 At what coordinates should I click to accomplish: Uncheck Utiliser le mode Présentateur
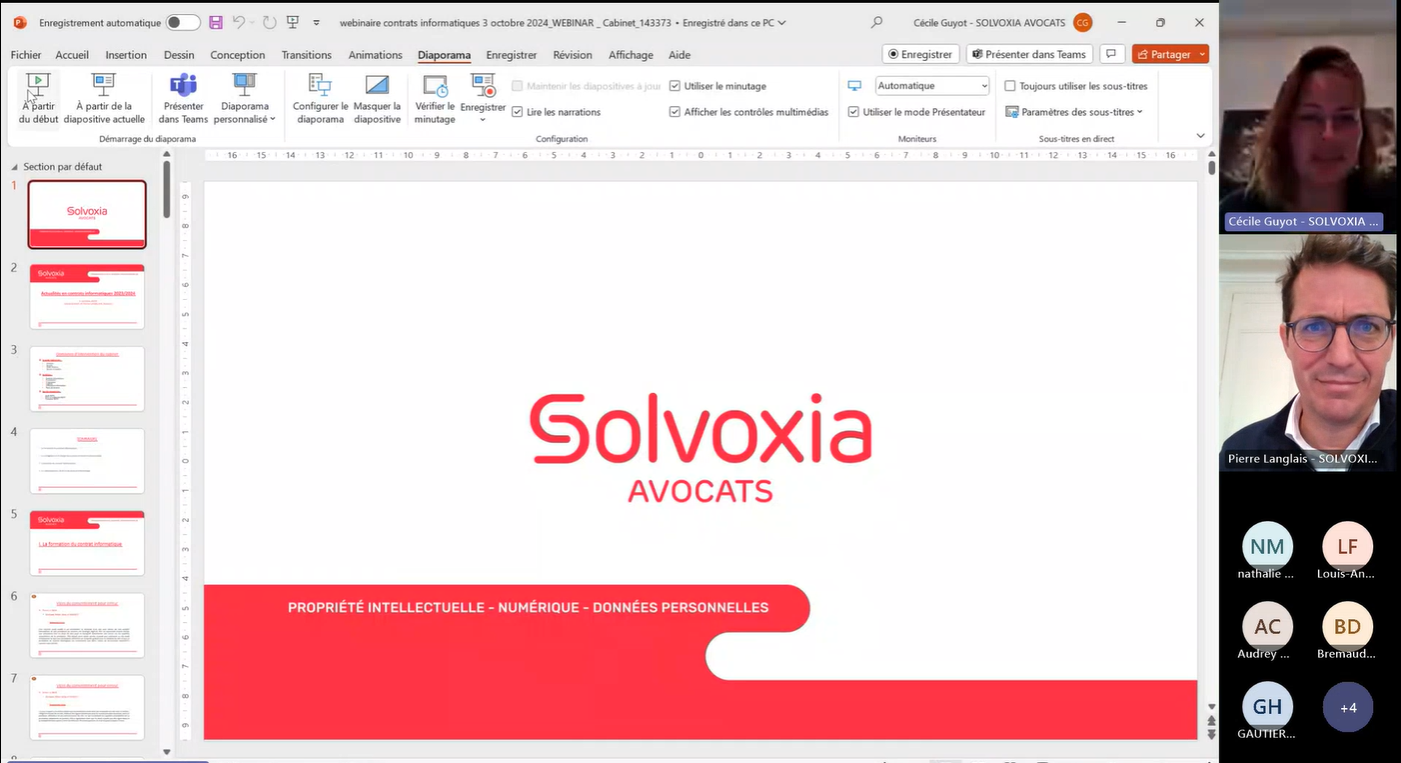pyautogui.click(x=853, y=112)
